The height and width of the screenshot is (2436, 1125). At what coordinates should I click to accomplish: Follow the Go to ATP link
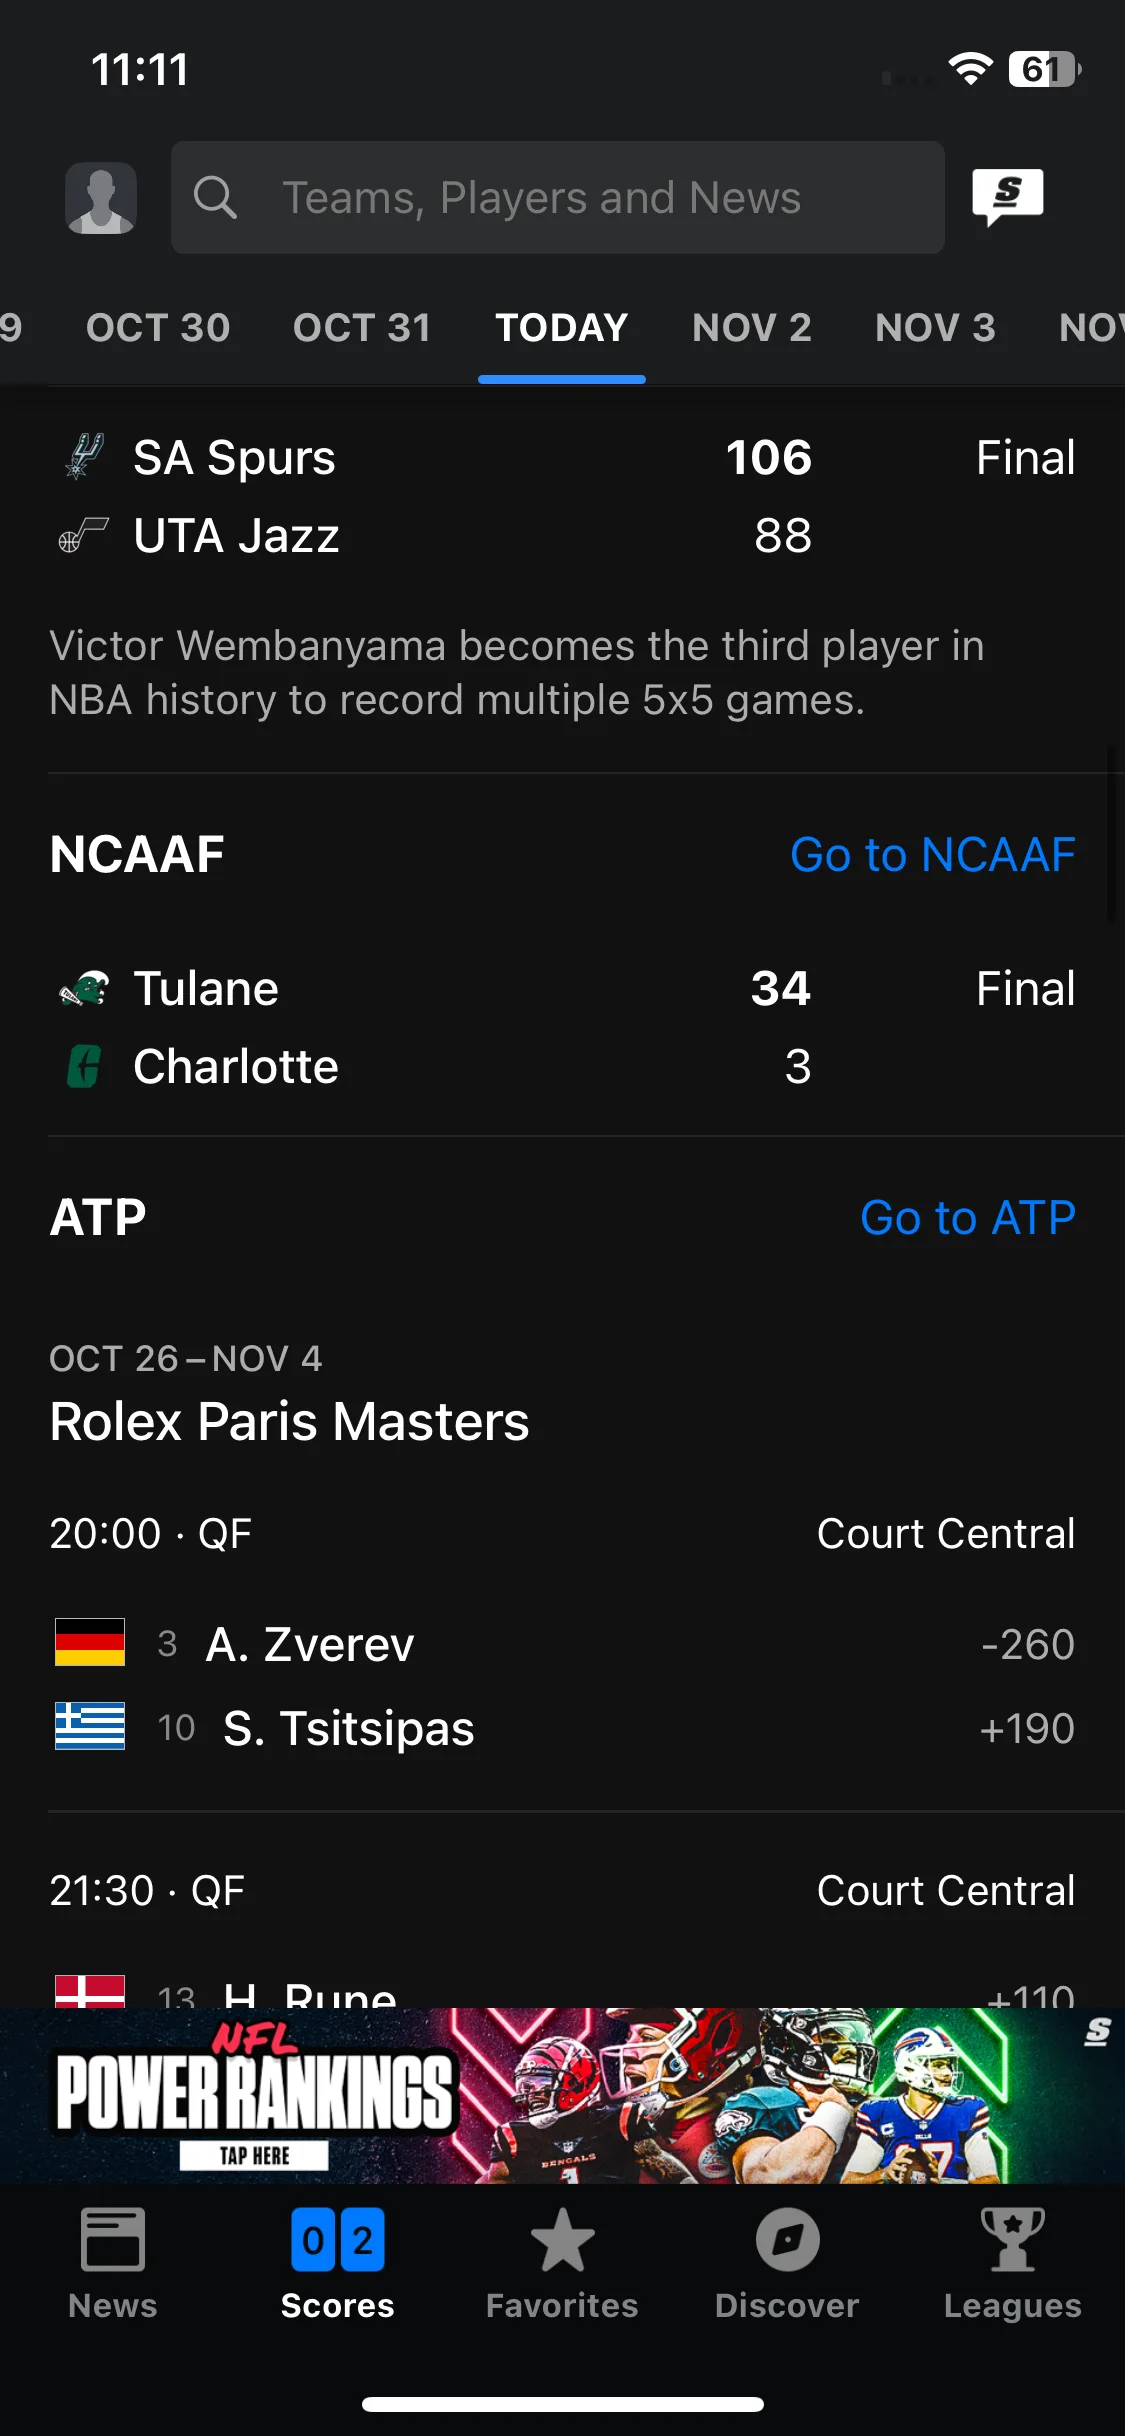[968, 1218]
